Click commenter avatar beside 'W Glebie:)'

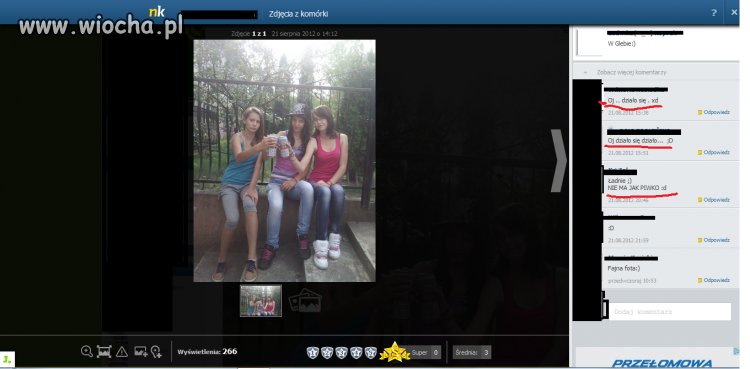[x=589, y=42]
